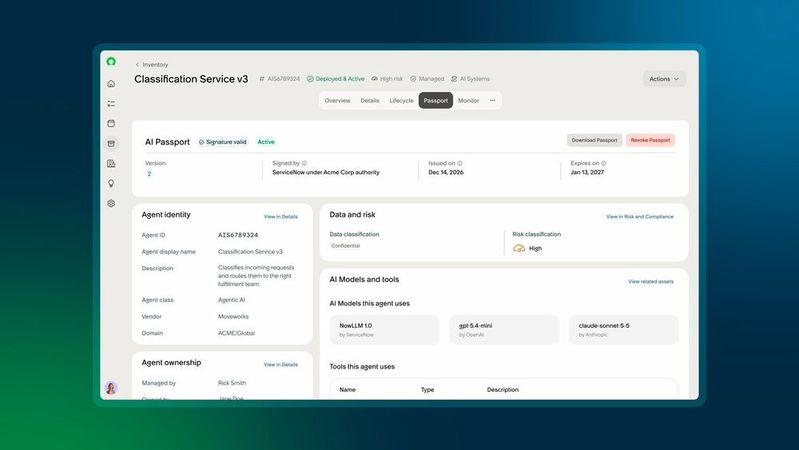The height and width of the screenshot is (450, 799).
Task: Open the Home icon in the sidebar
Action: (x=111, y=84)
